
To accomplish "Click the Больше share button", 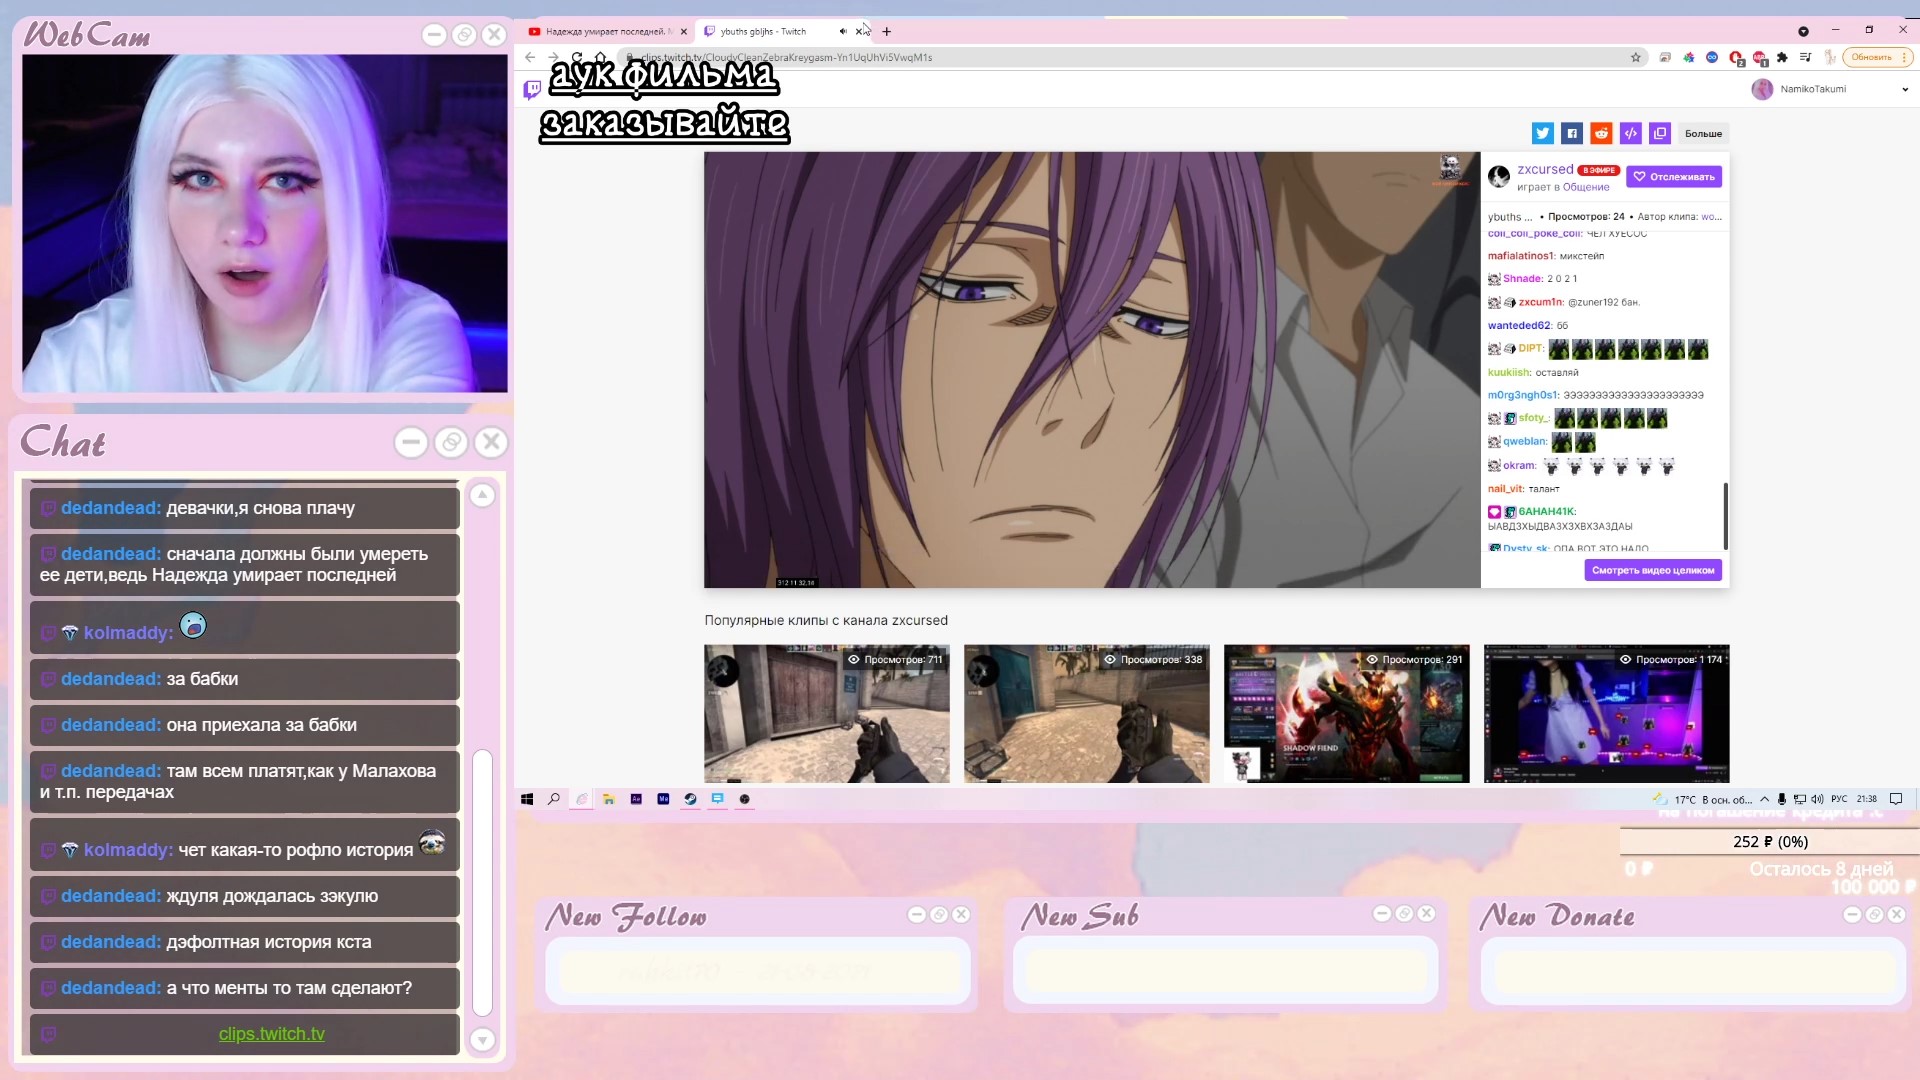I will pos(1703,133).
